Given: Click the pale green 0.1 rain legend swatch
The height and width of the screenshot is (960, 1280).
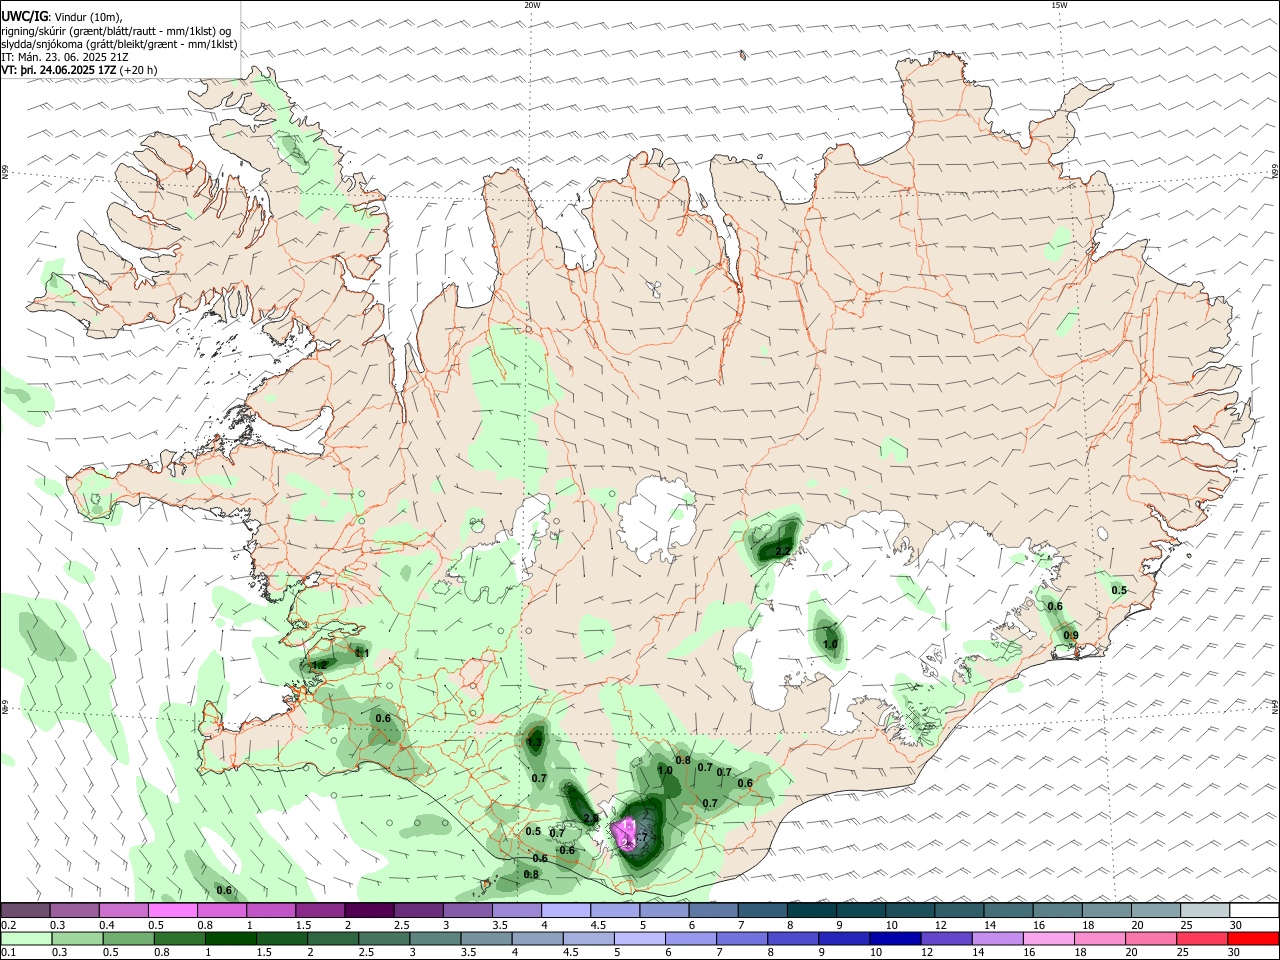Looking at the screenshot, I should 26,938.
